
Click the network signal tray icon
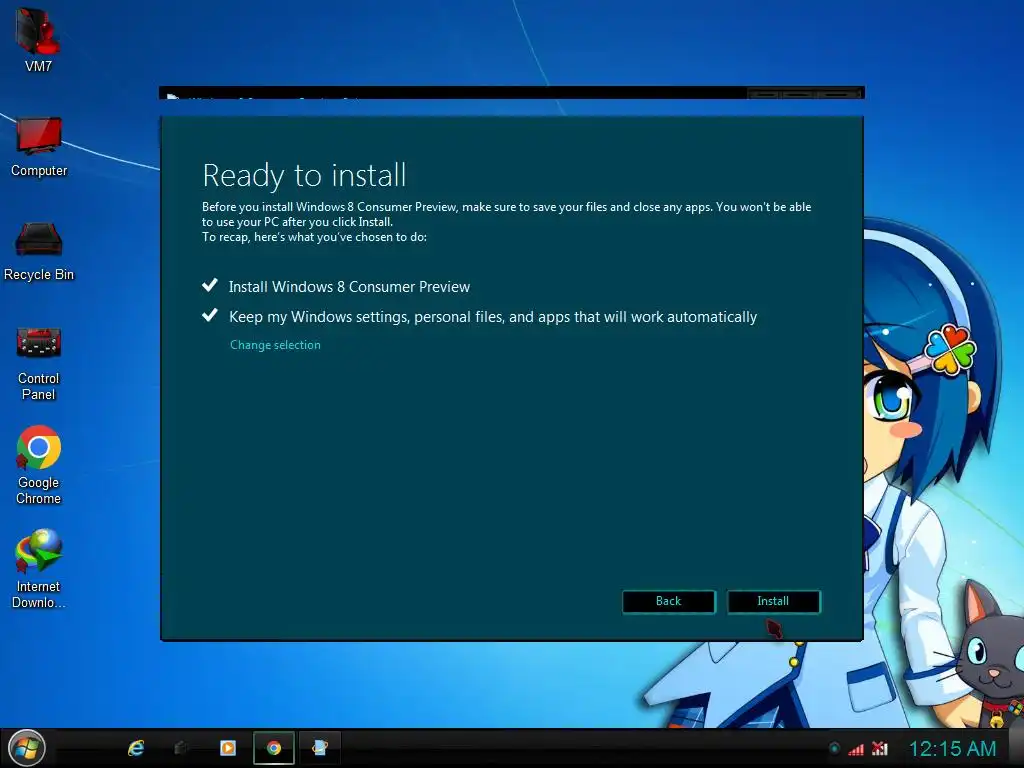tap(856, 749)
